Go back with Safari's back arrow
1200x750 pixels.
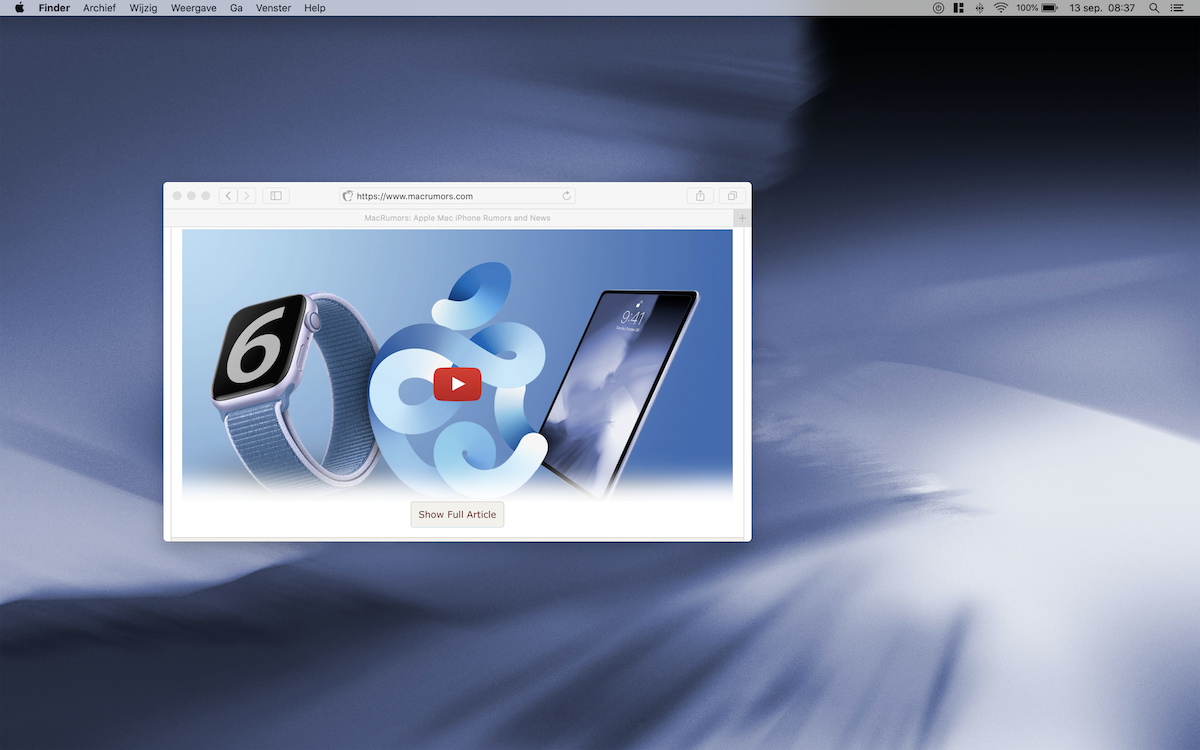[228, 196]
